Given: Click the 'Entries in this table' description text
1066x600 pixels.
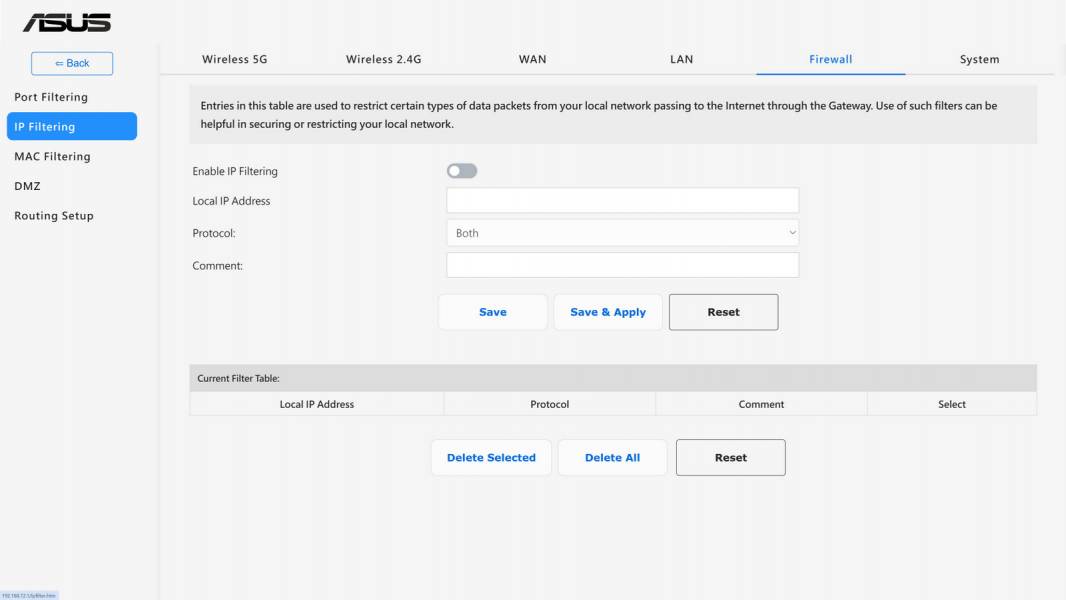Looking at the screenshot, I should point(598,115).
